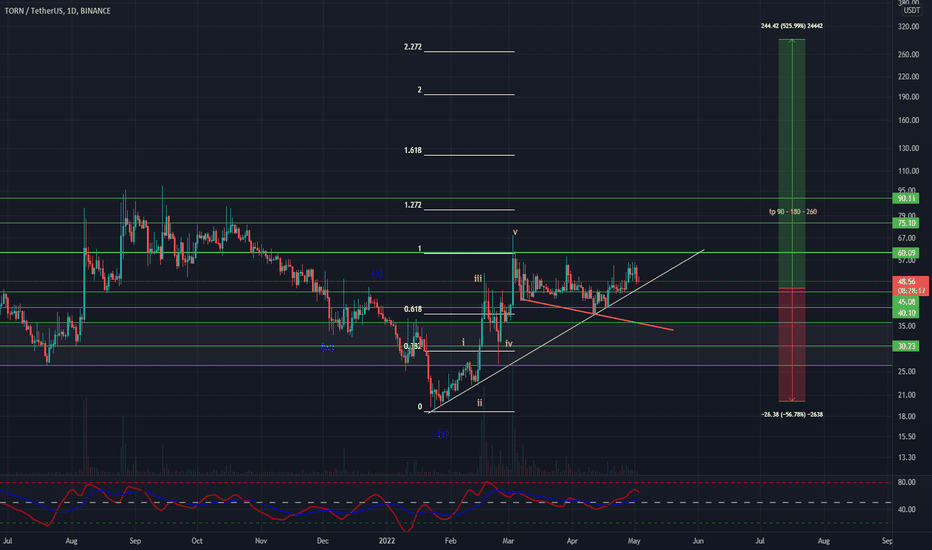
Task: Click the 1.618 Fibonacci extension label
Action: pos(413,150)
